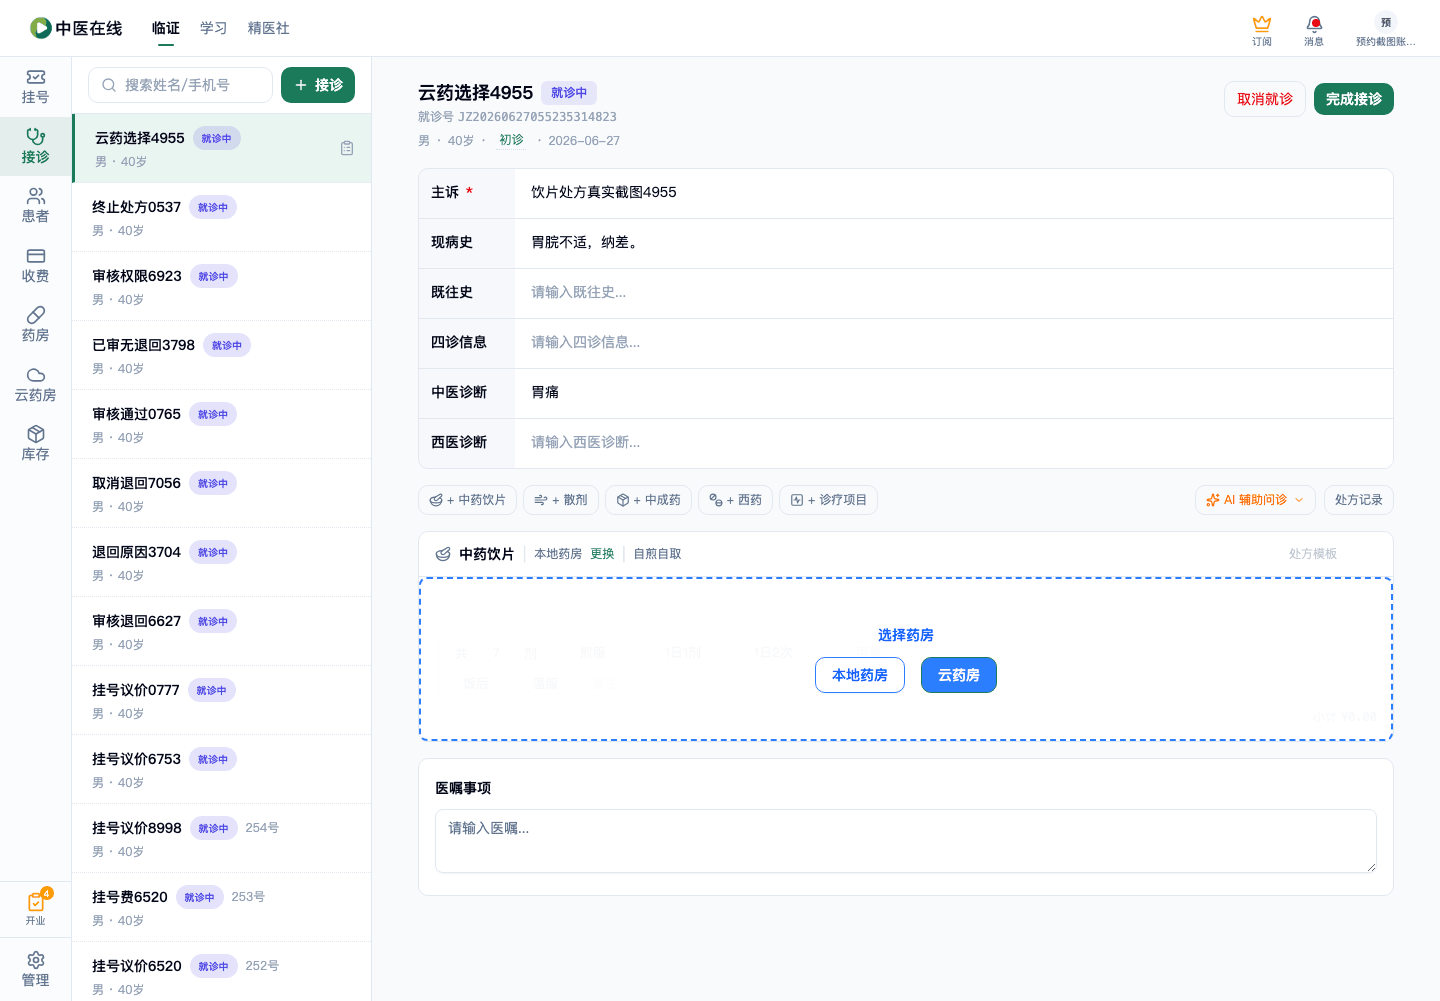The width and height of the screenshot is (1440, 1001).
Task: Add 散剂 prescription
Action: click(561, 500)
